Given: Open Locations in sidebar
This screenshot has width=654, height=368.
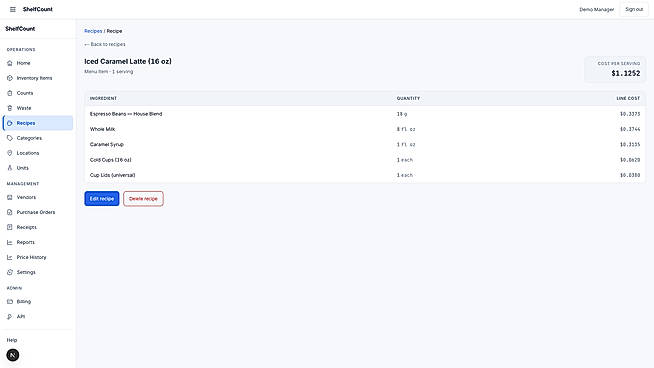Looking at the screenshot, I should click(x=38, y=153).
